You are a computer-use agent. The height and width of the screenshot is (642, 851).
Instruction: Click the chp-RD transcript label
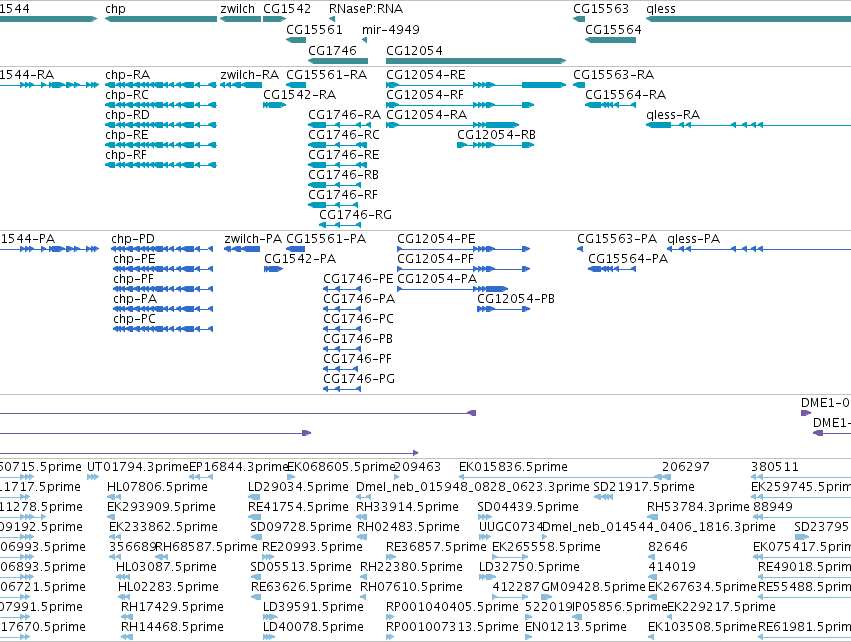point(128,115)
